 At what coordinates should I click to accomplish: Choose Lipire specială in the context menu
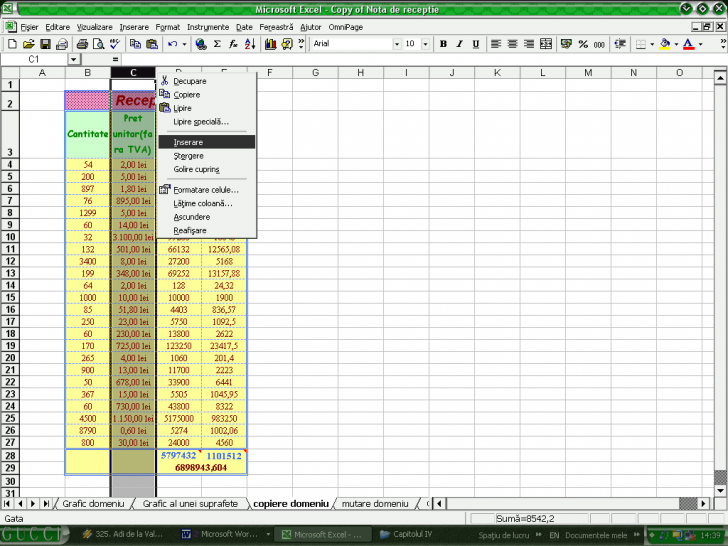[207, 122]
